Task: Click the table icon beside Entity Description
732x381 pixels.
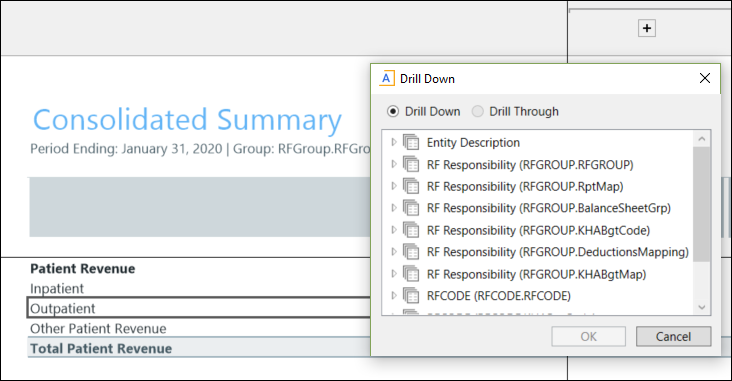Action: 411,142
